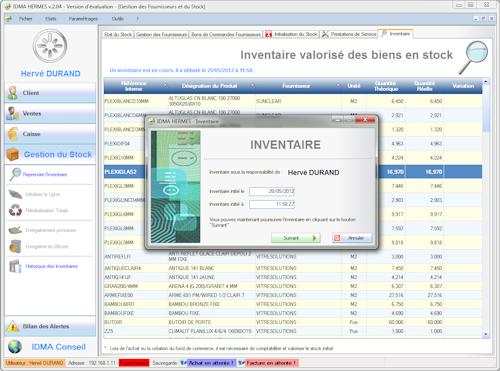500x371 pixels.
Task: Click the icon before Achat en attente
Action: pyautogui.click(x=184, y=363)
